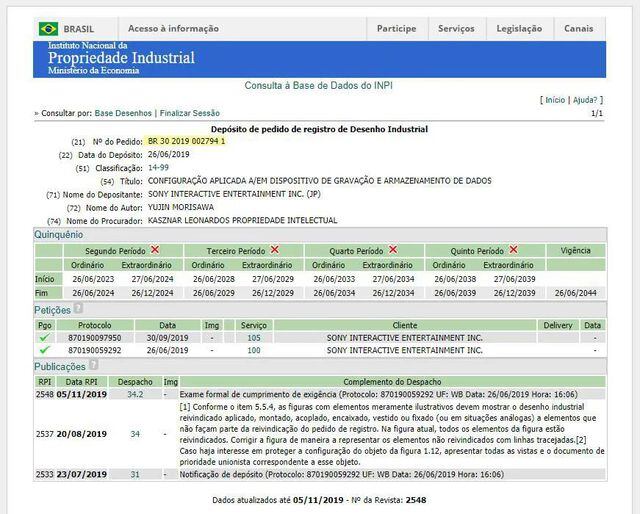Go to Início link
640x514 pixels.
pos(554,100)
